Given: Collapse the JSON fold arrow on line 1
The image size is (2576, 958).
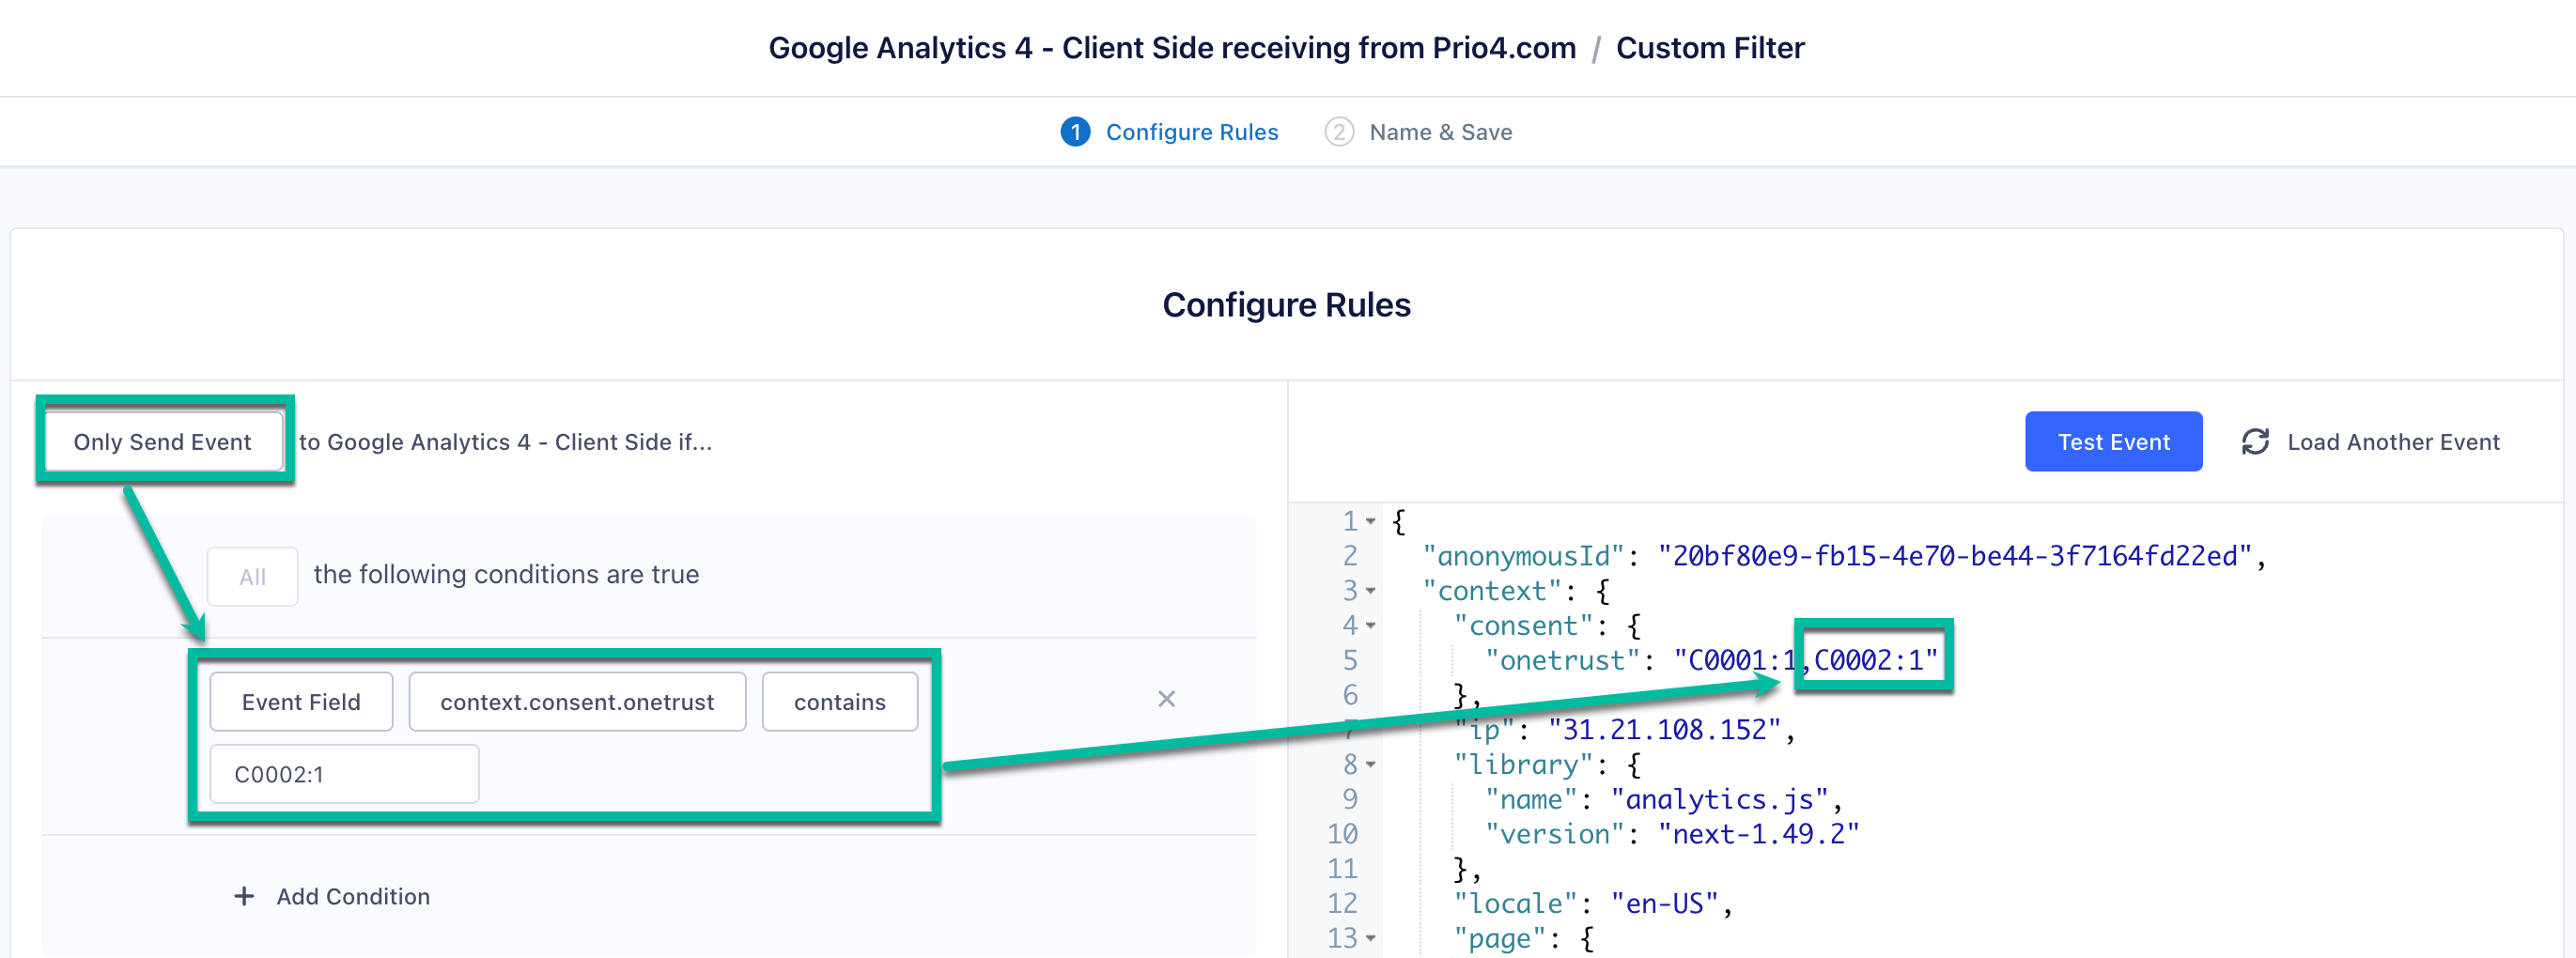Looking at the screenshot, I should (x=1371, y=521).
